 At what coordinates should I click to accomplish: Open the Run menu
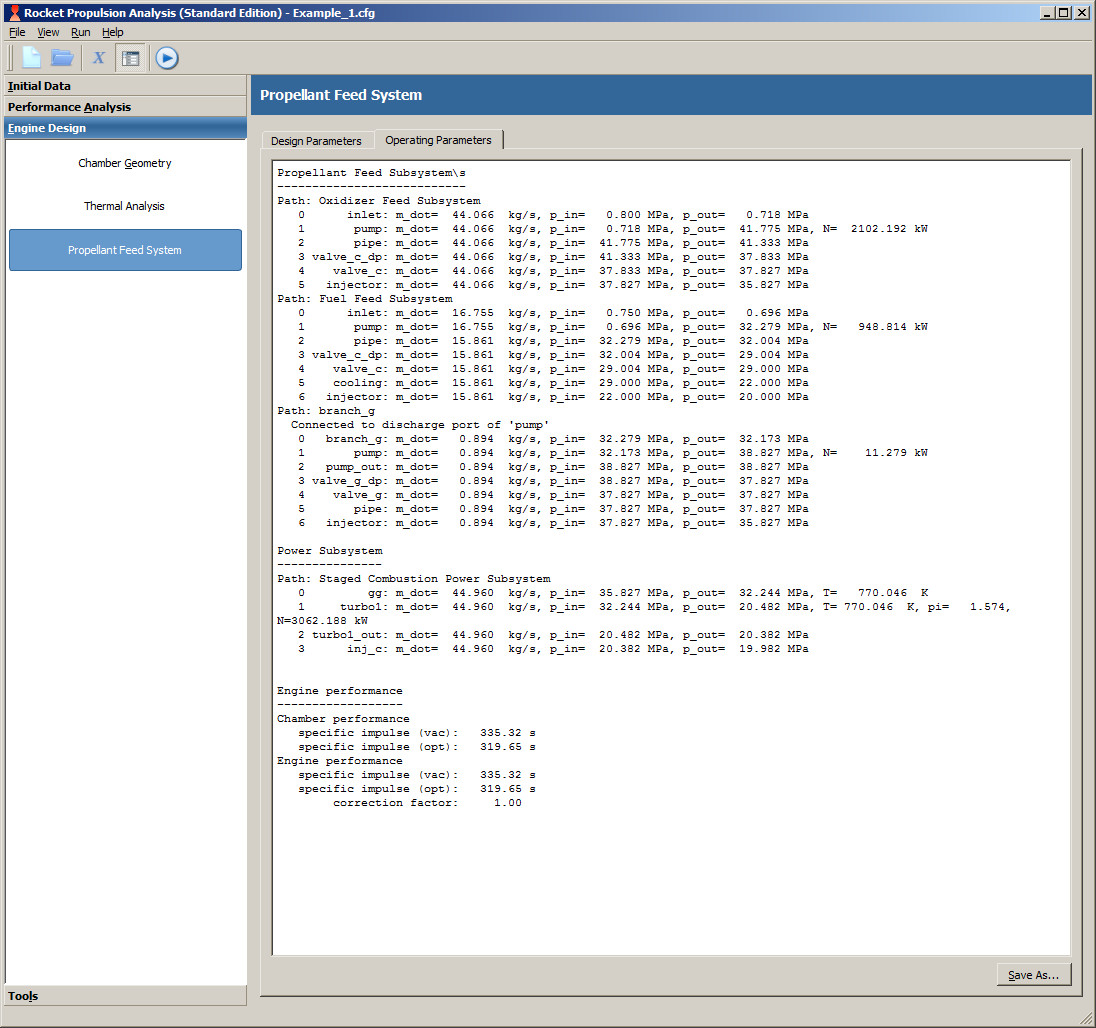(80, 32)
